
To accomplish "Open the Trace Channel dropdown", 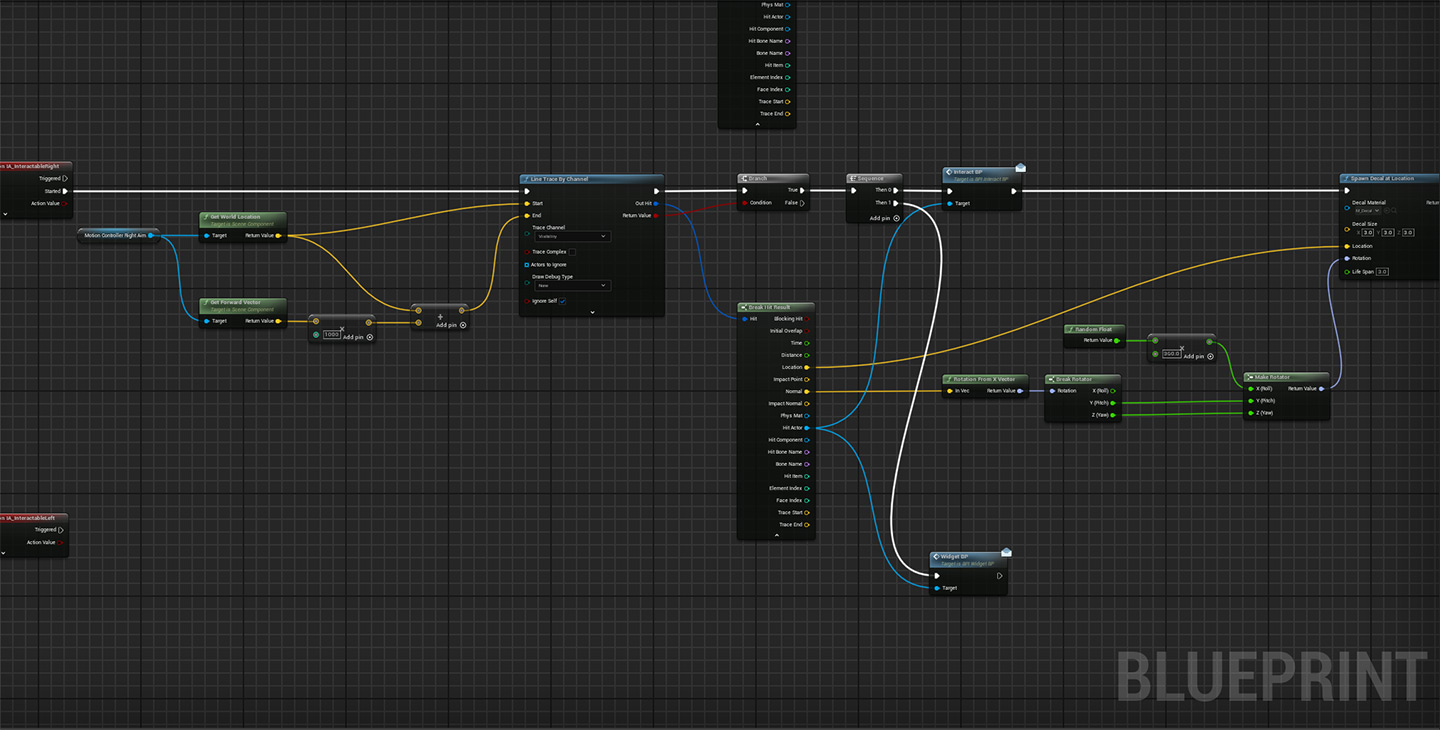I will [572, 237].
